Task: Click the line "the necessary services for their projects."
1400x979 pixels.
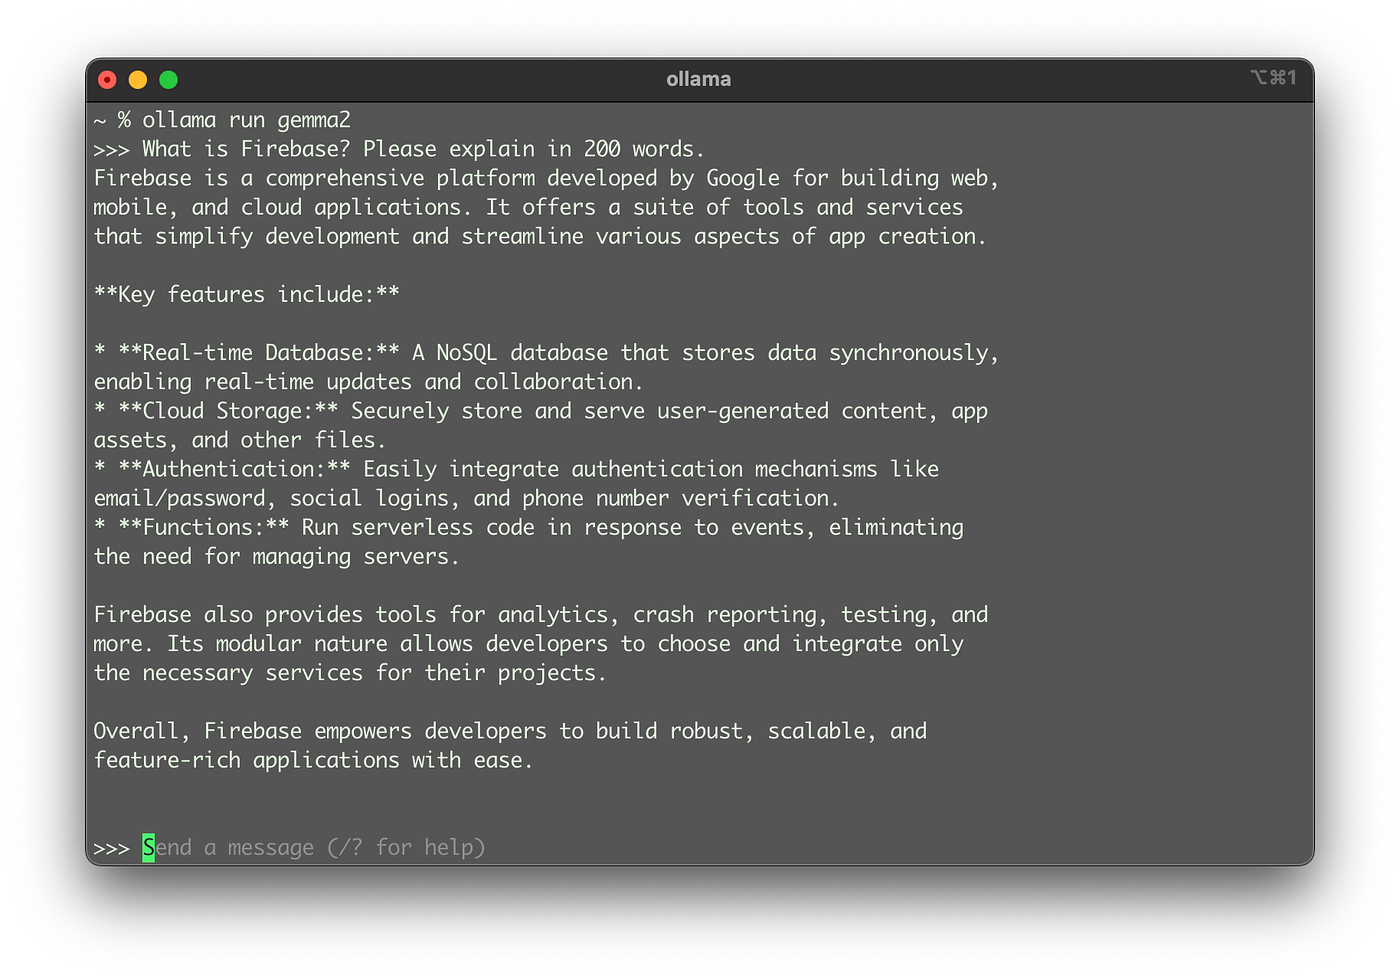Action: pos(350,673)
